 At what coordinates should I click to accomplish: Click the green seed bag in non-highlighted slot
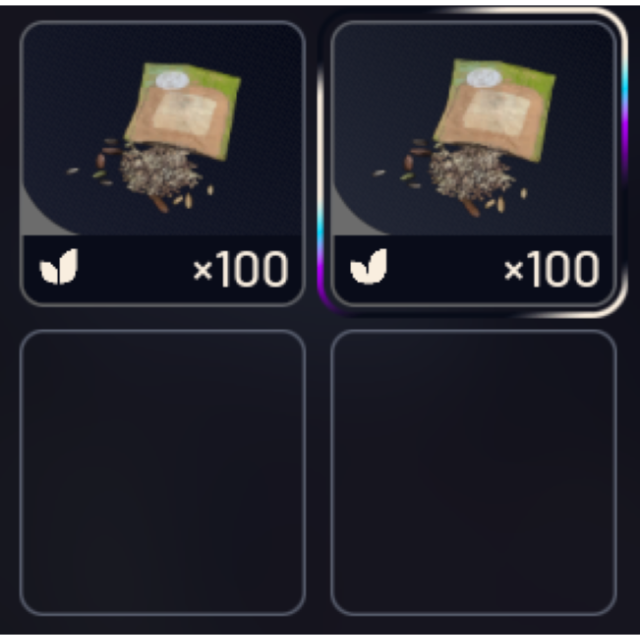[x=183, y=110]
